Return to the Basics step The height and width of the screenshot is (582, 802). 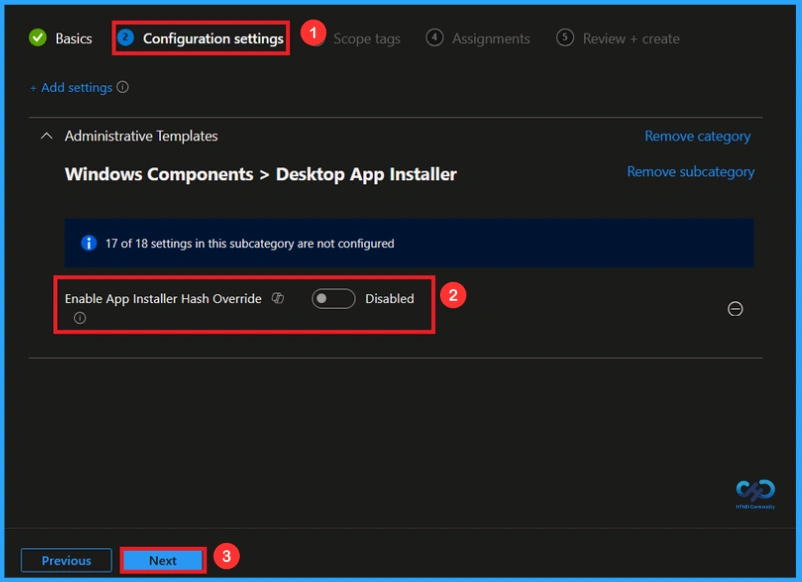[67, 37]
